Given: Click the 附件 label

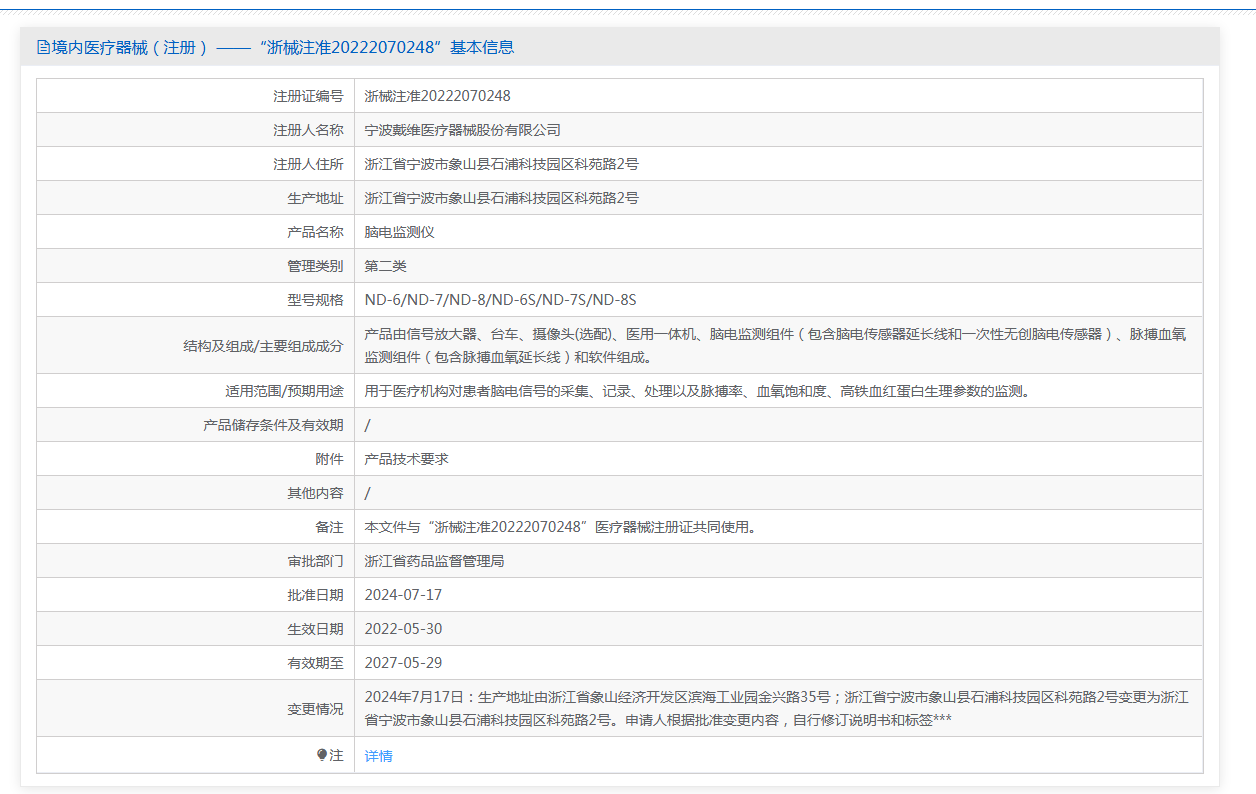Looking at the screenshot, I should [x=329, y=459].
